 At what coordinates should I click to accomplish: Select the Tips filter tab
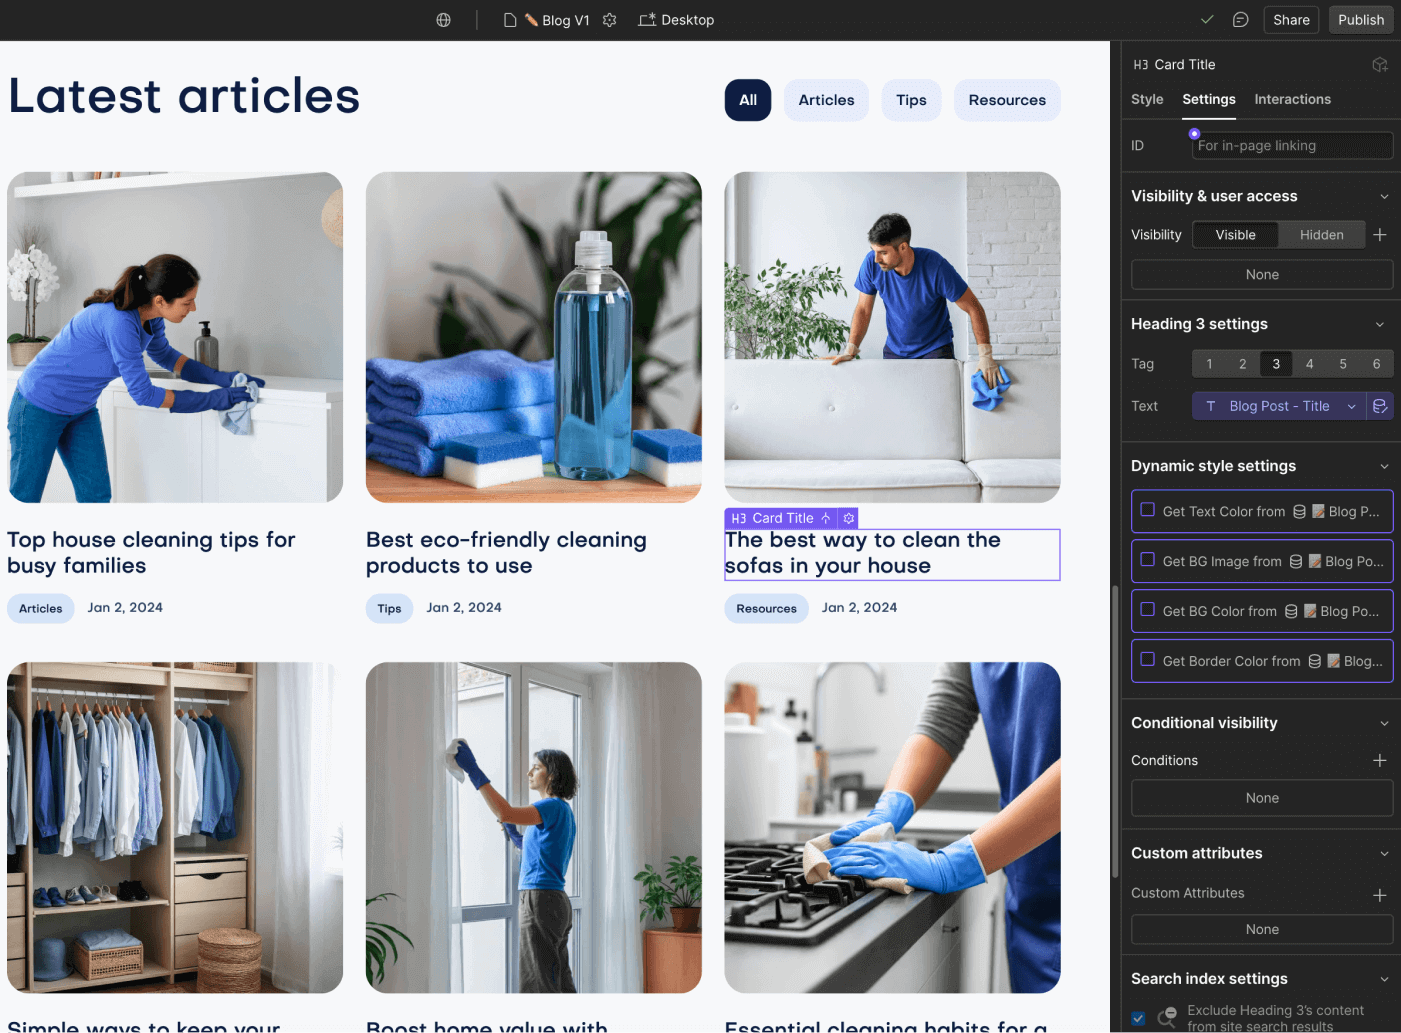point(911,100)
